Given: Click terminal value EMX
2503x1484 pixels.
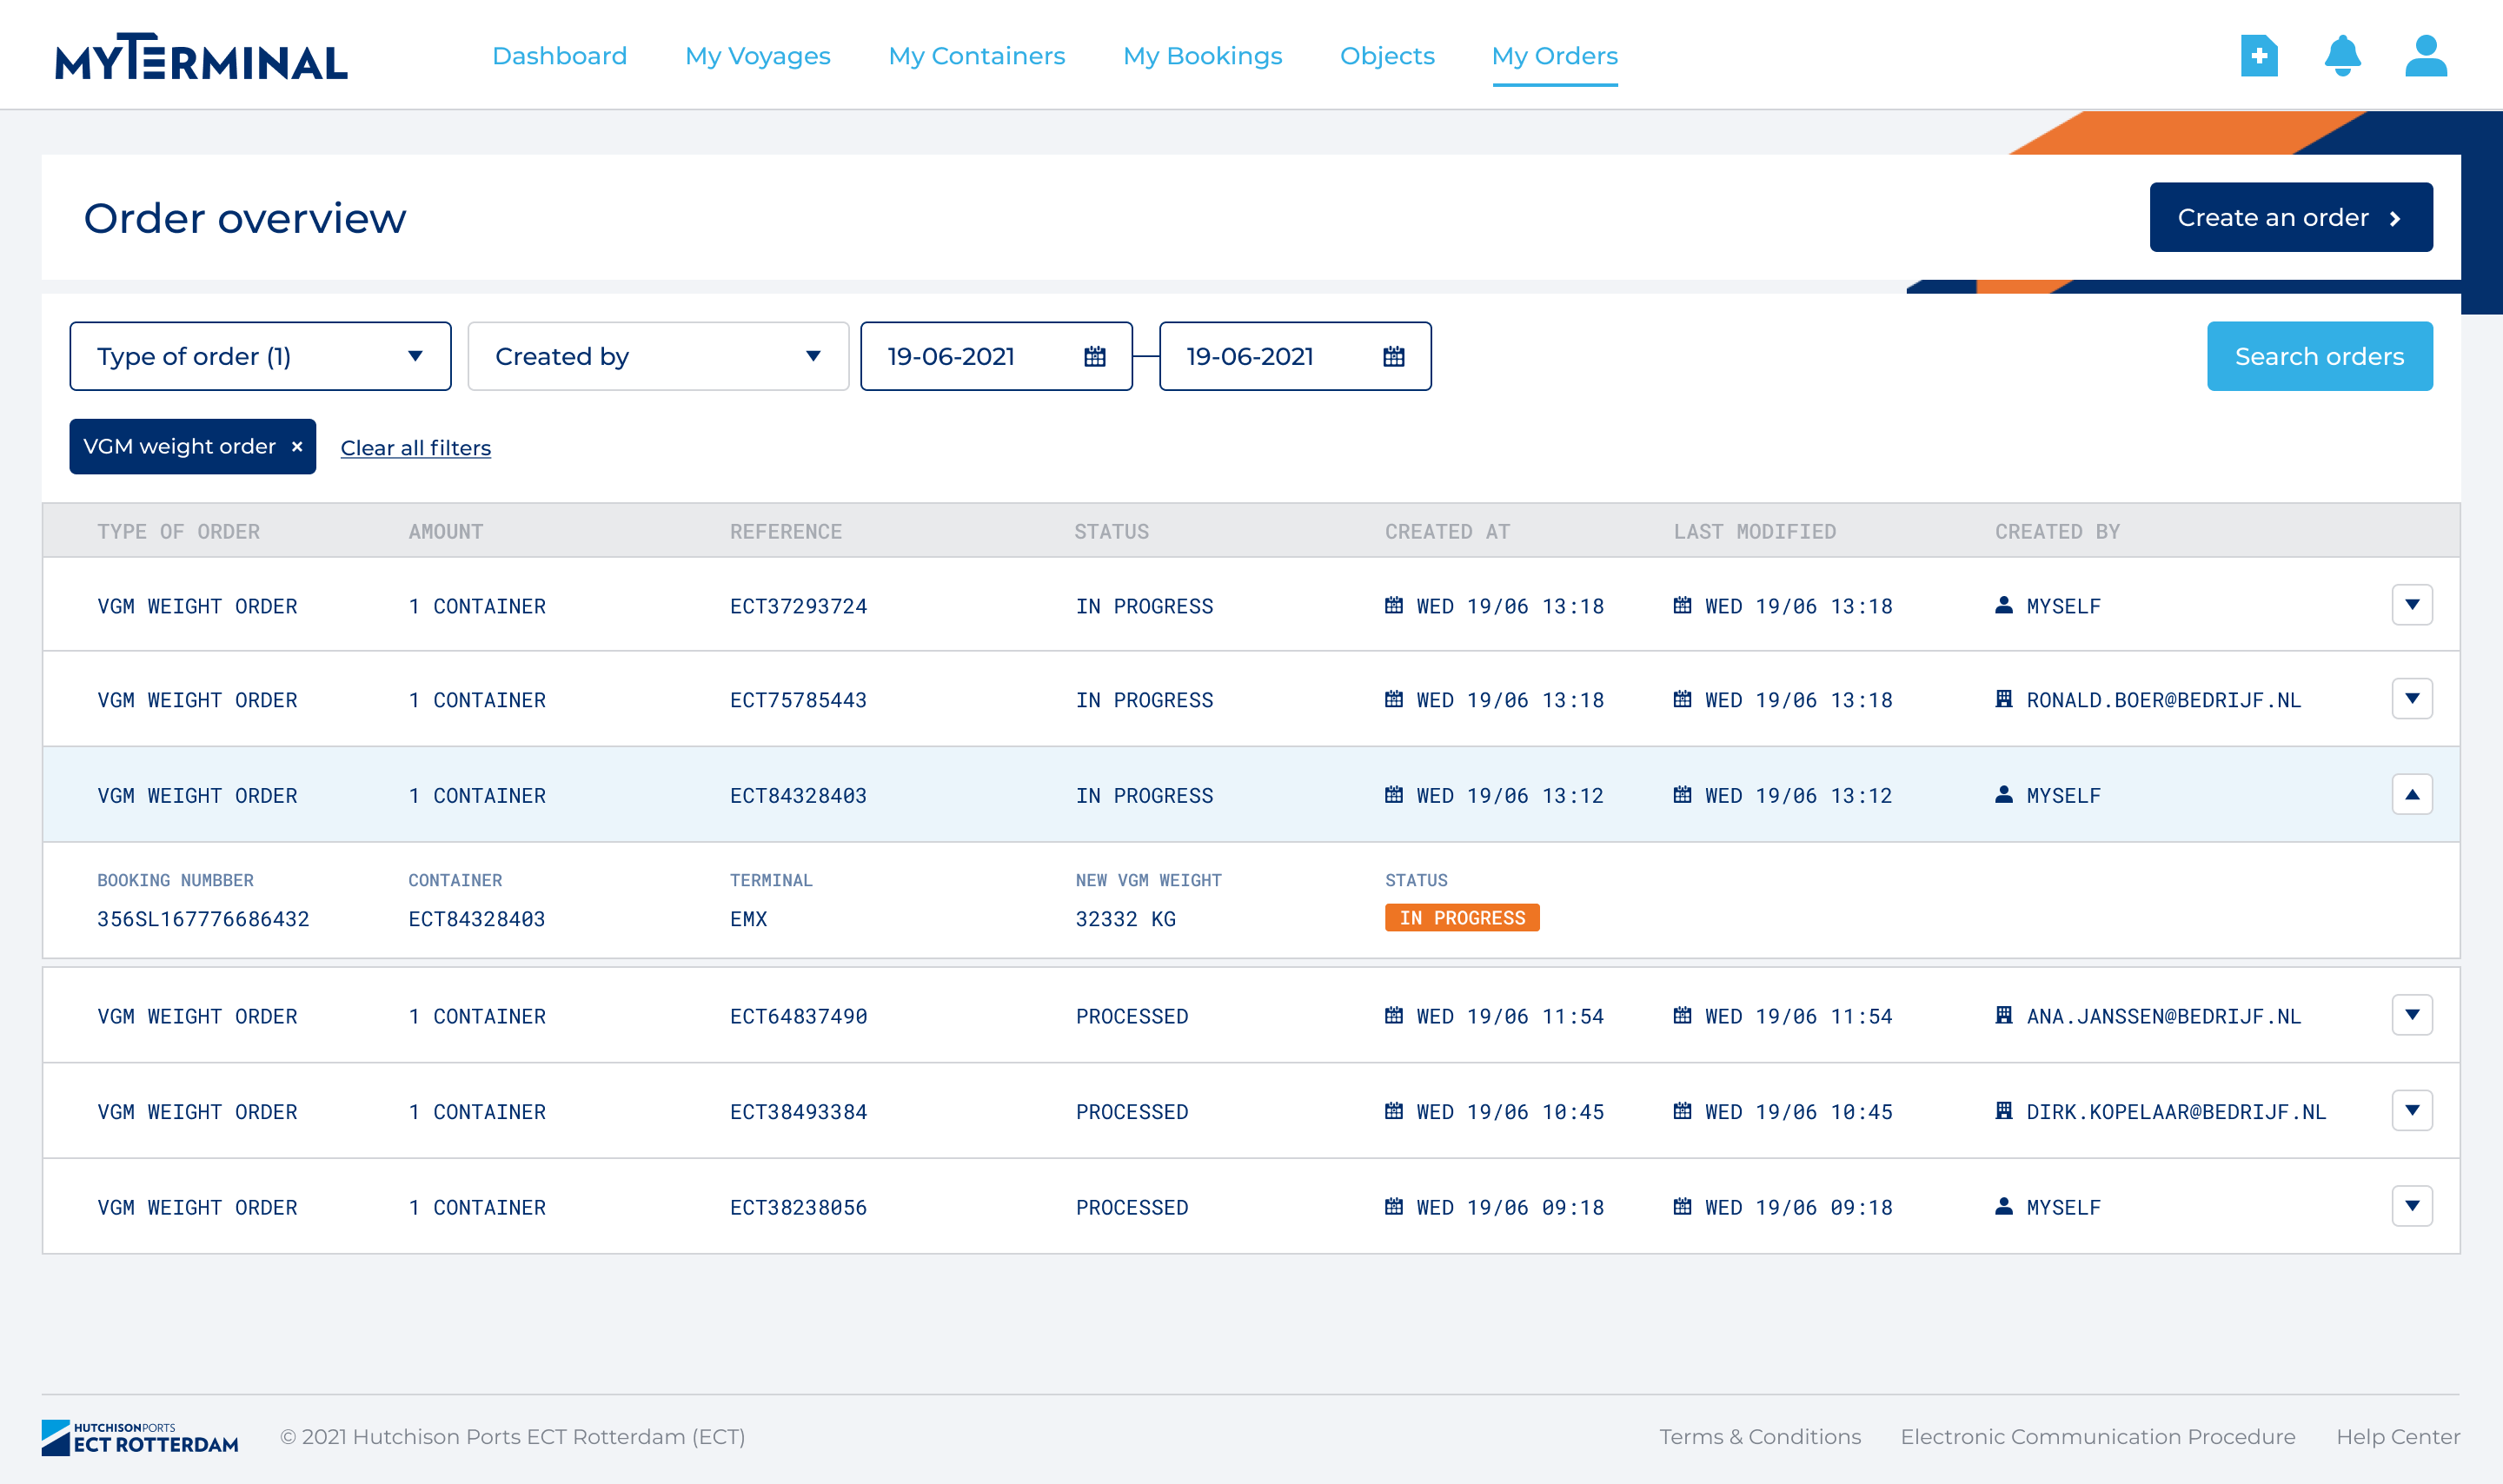Looking at the screenshot, I should pos(748,919).
